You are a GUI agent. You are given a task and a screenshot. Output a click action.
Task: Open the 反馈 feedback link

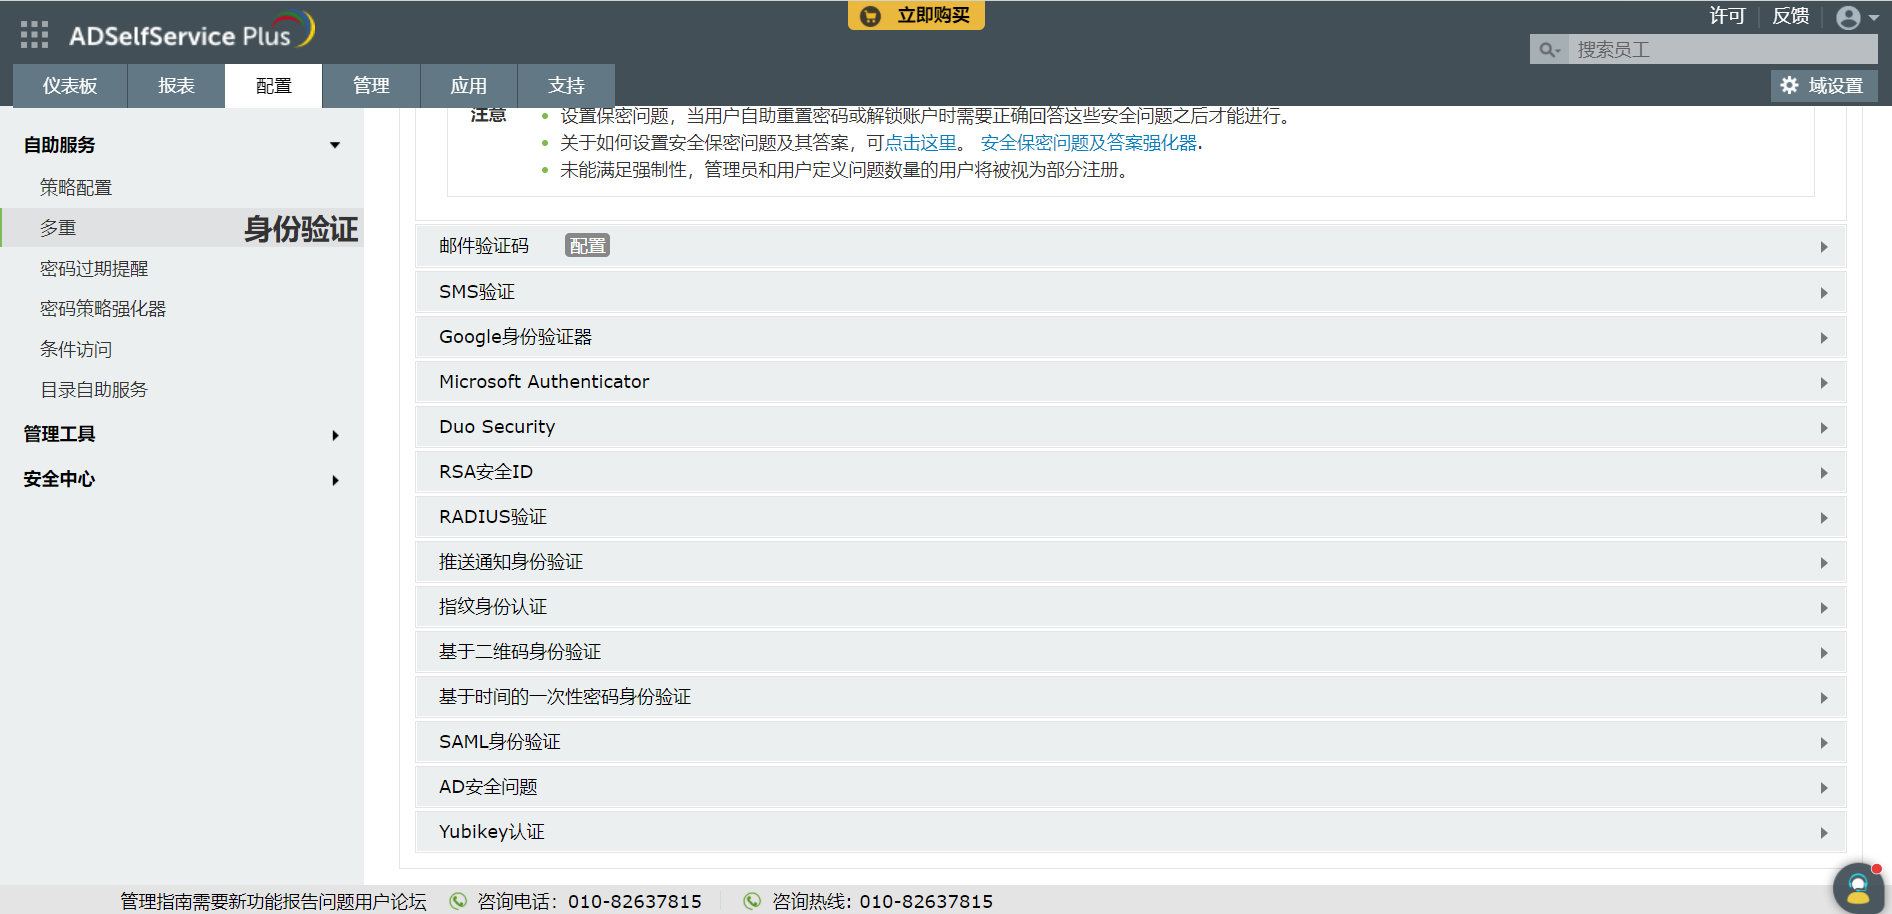[x=1791, y=16]
